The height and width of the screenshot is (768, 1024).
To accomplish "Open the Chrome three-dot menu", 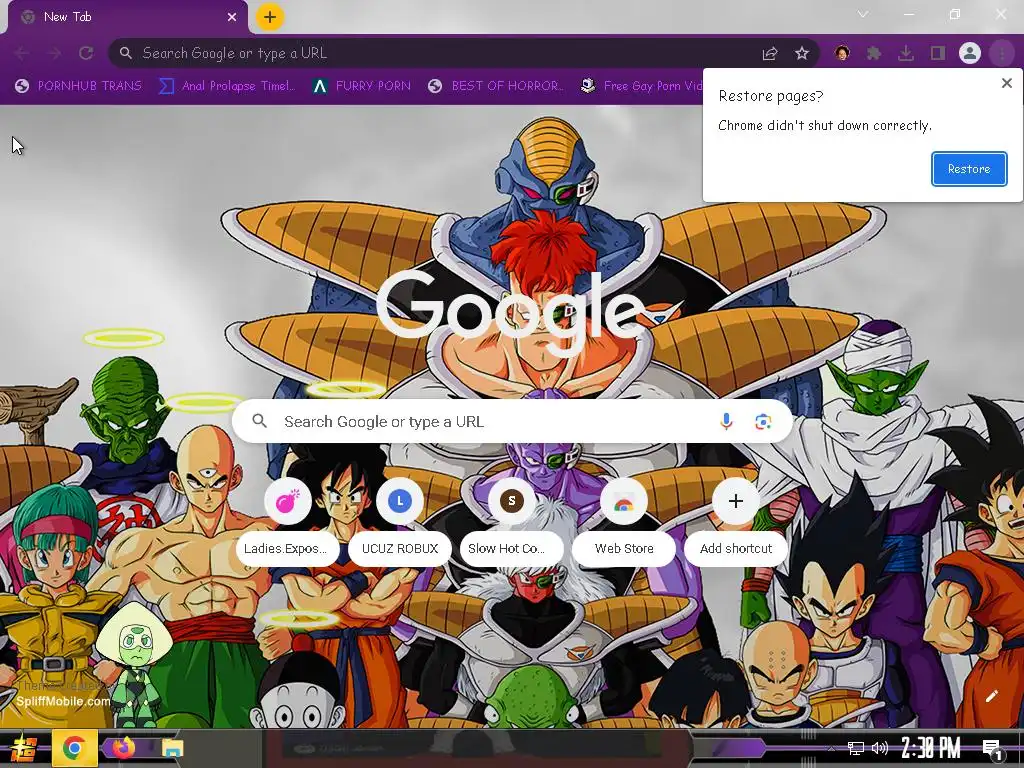I will [1002, 54].
